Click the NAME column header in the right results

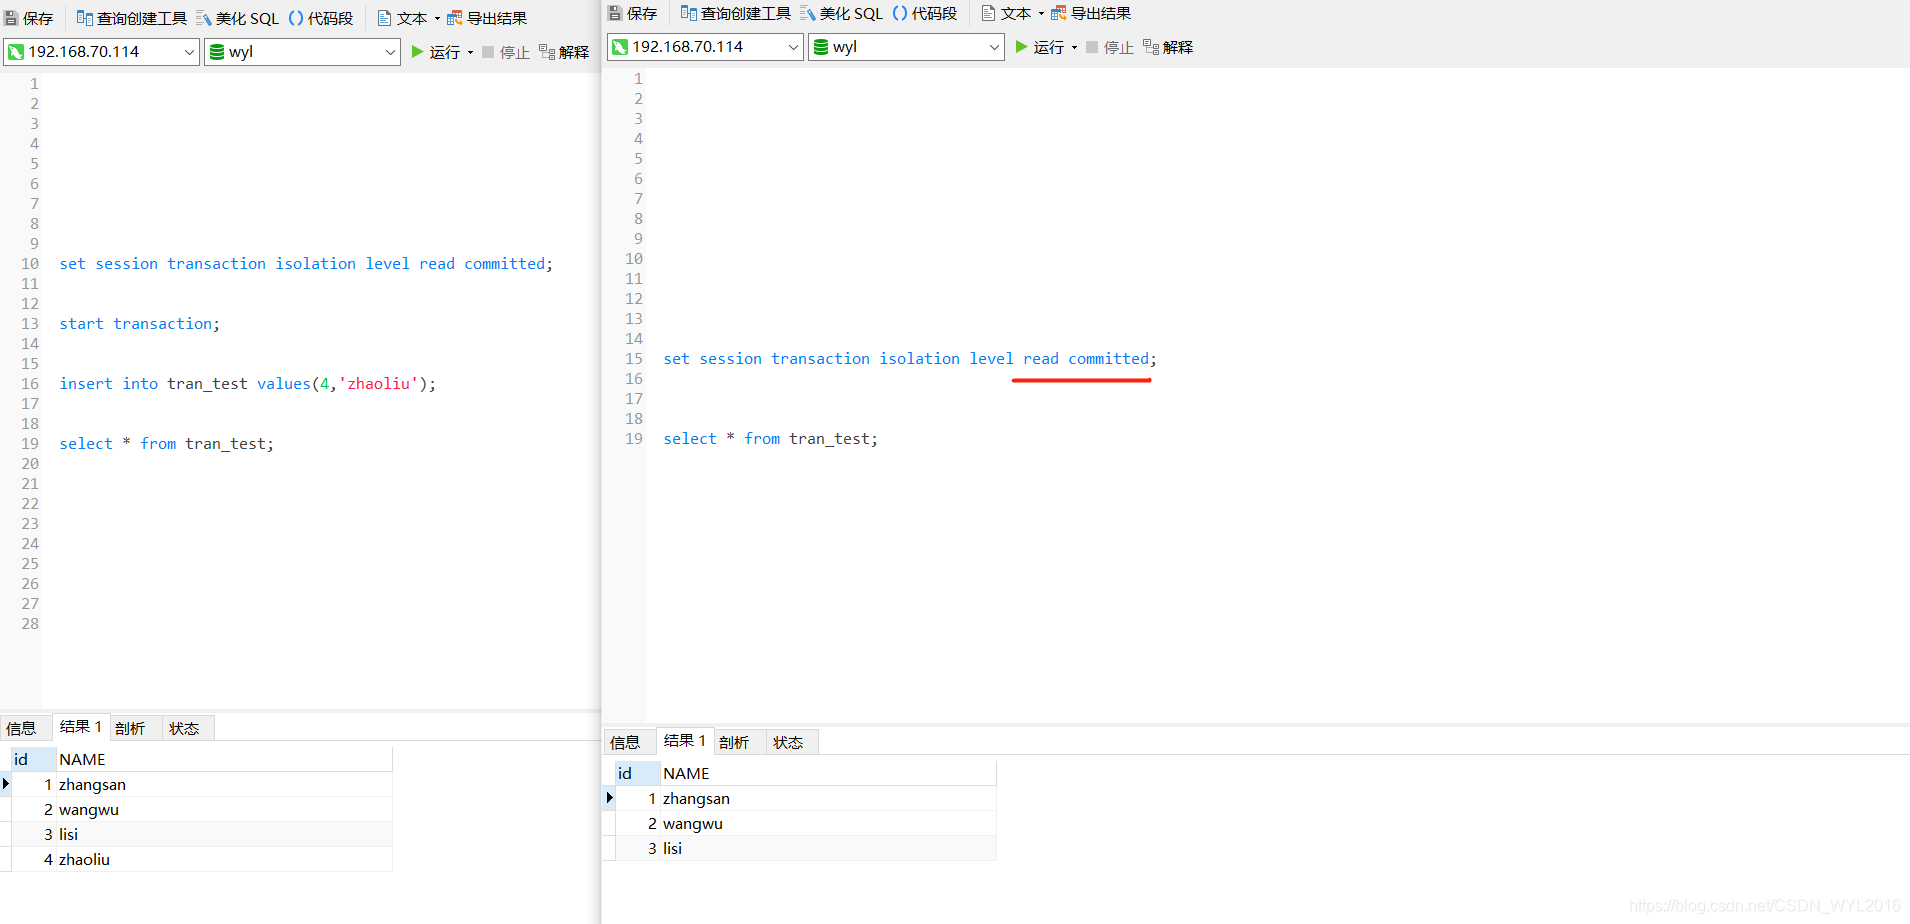click(828, 774)
